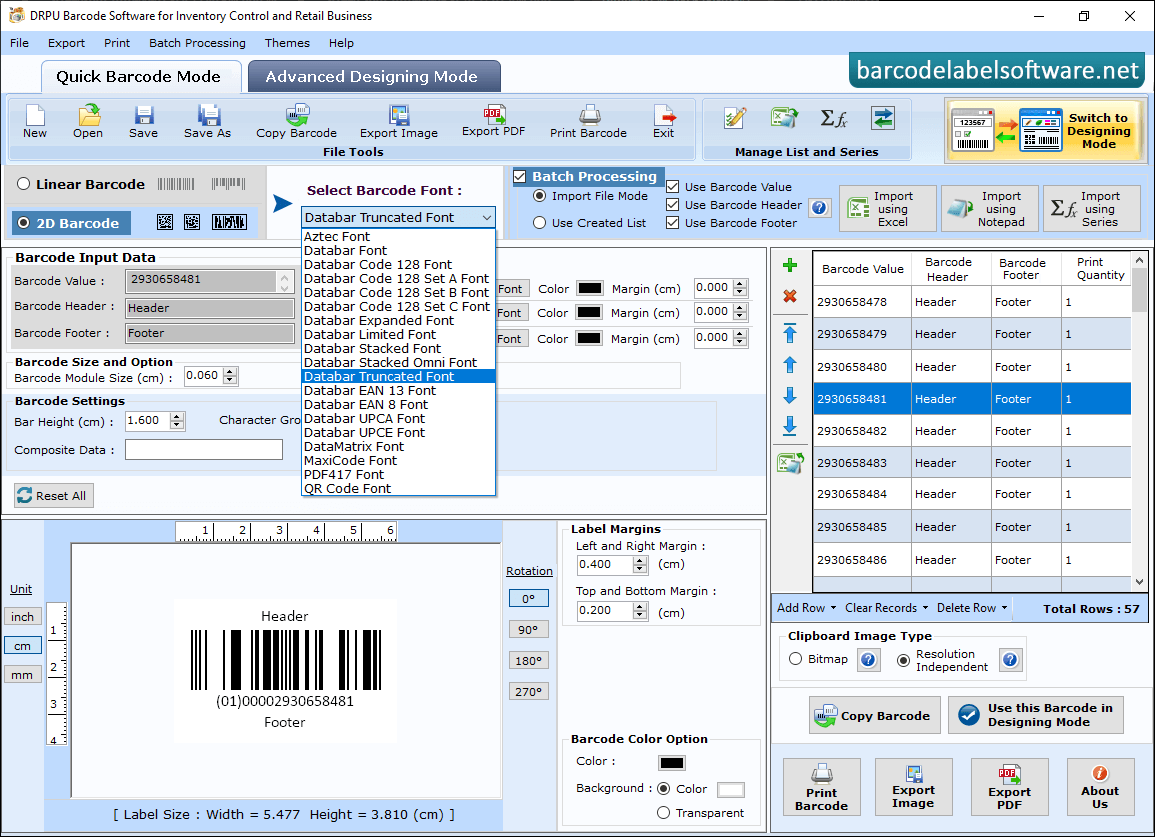Screen dimensions: 1155x837
Task: Click red X delete row icon
Action: click(790, 296)
